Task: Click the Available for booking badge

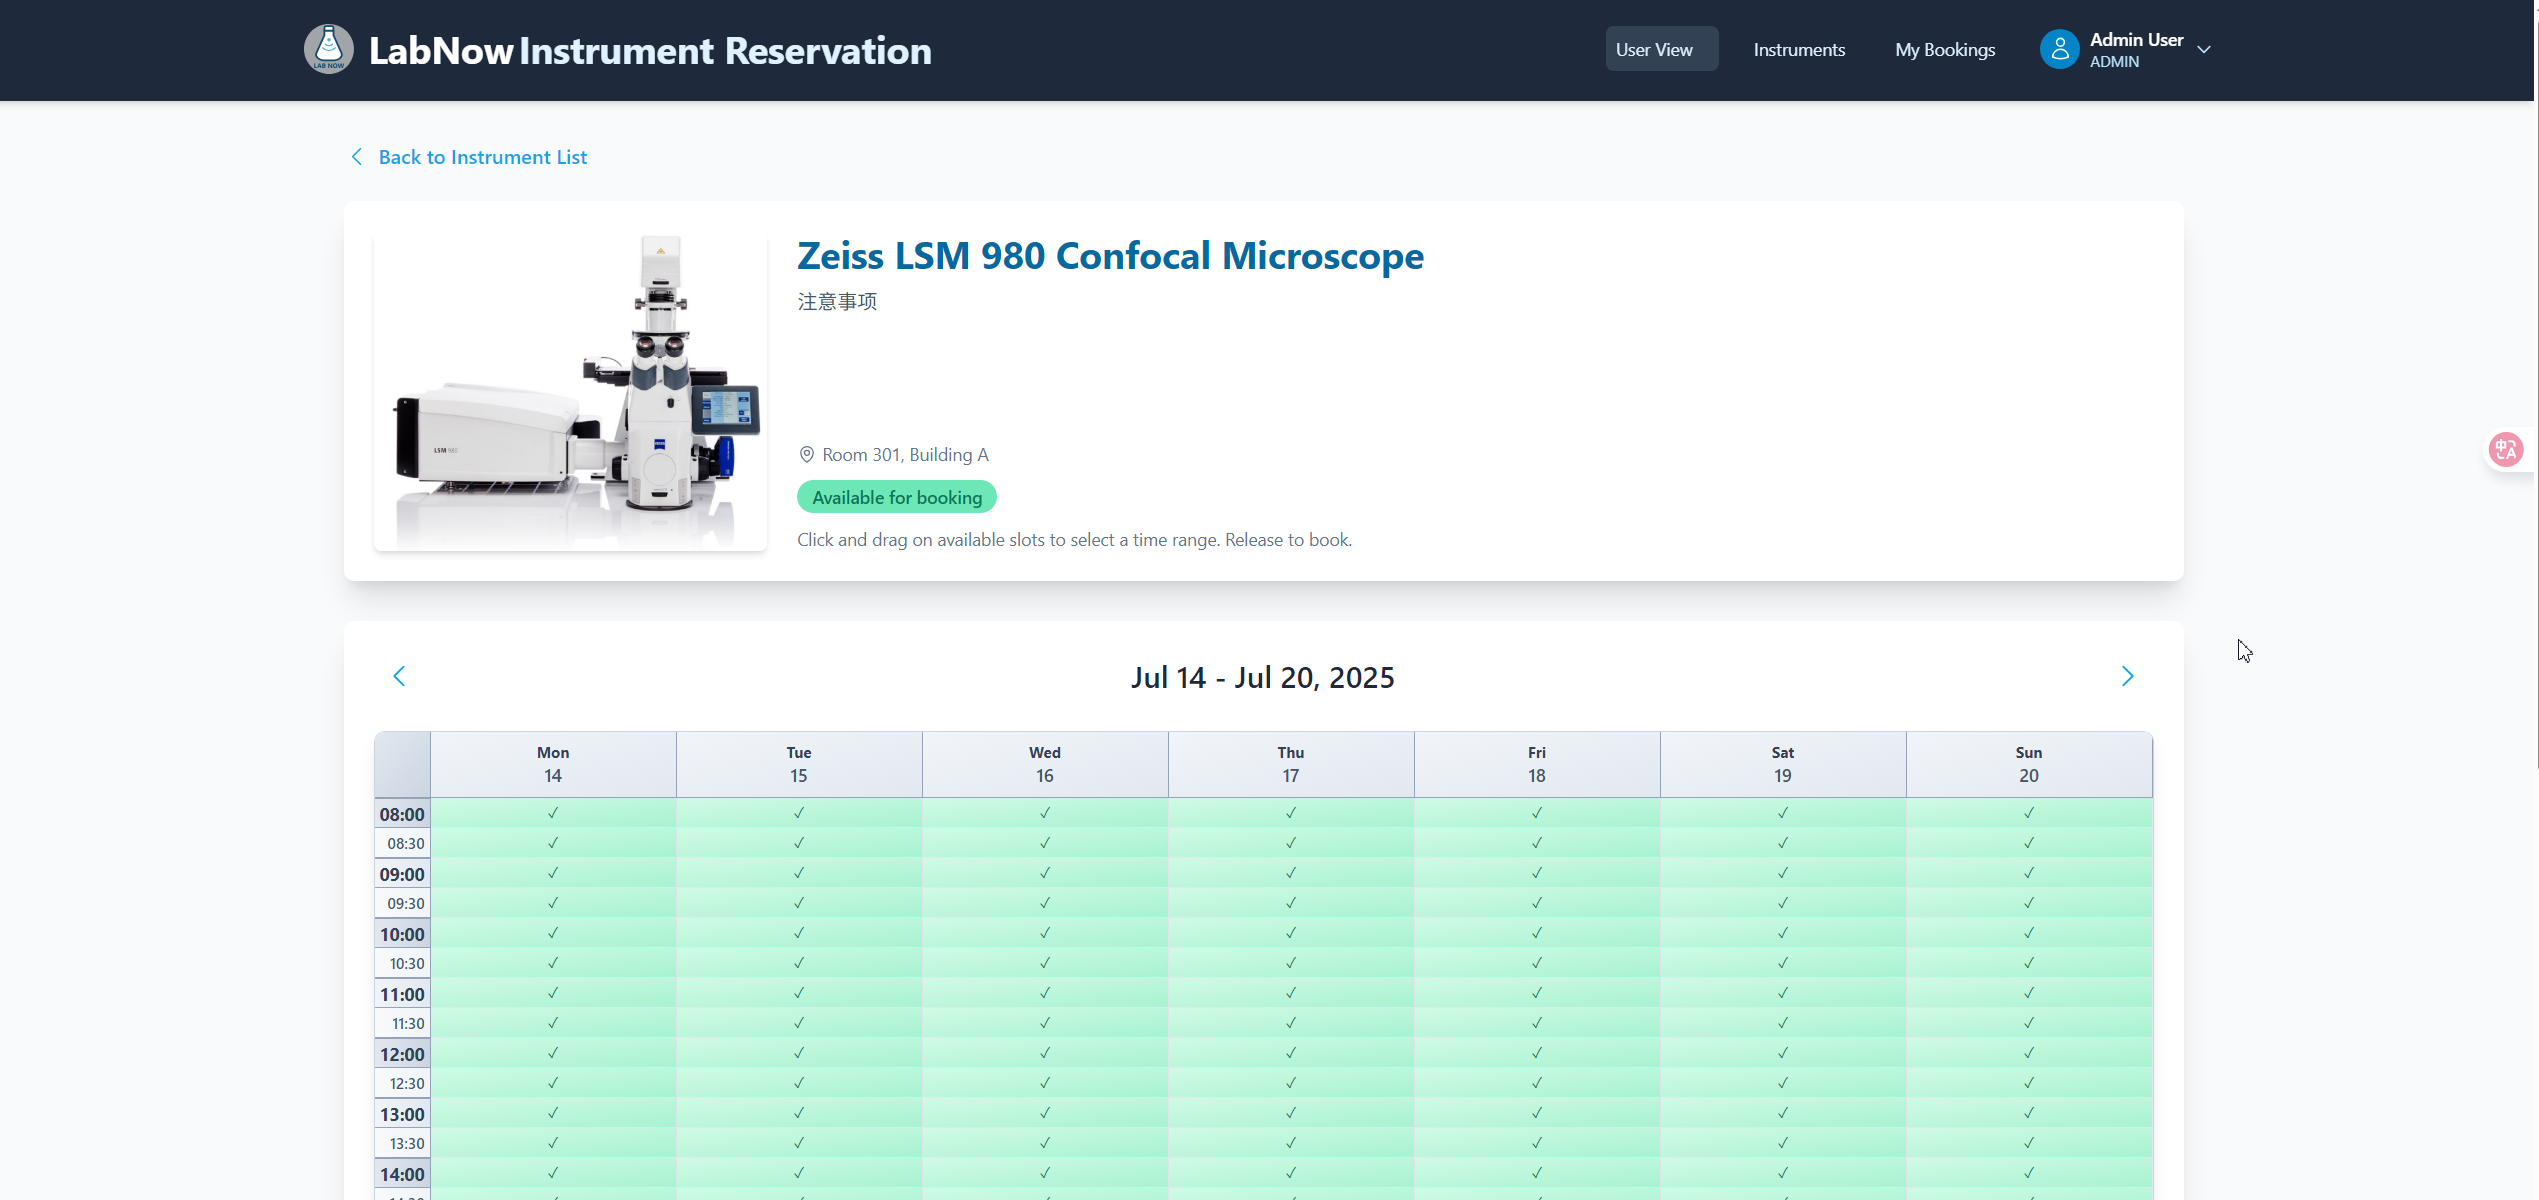Action: pos(896,497)
